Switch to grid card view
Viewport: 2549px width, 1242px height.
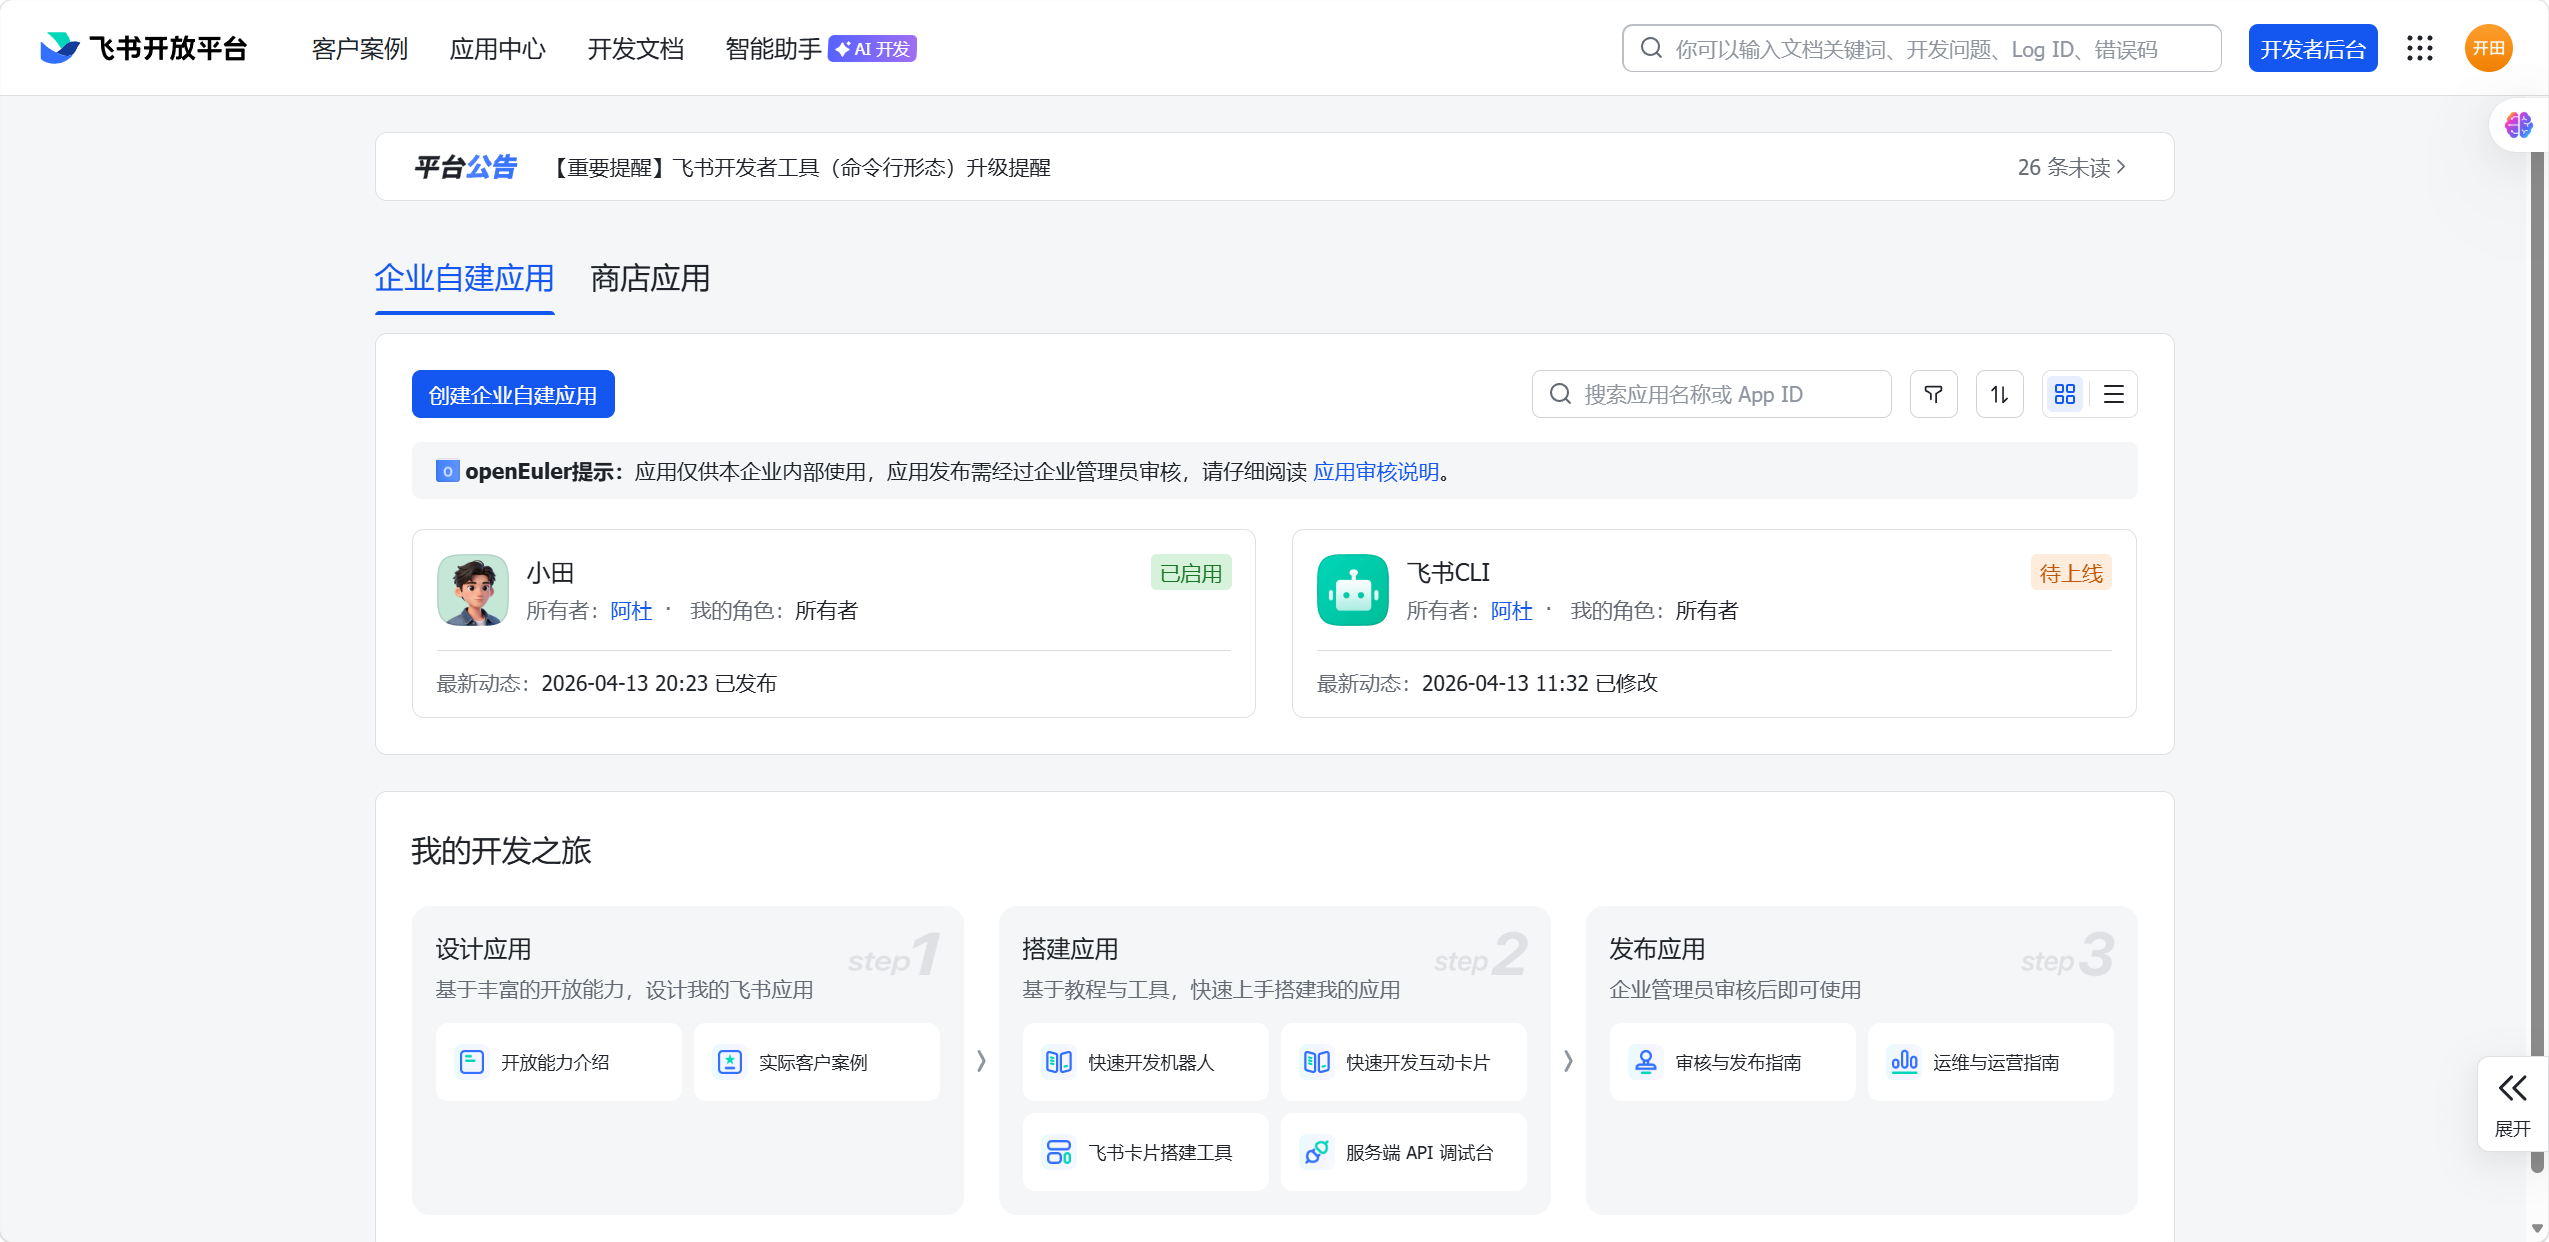(2065, 394)
